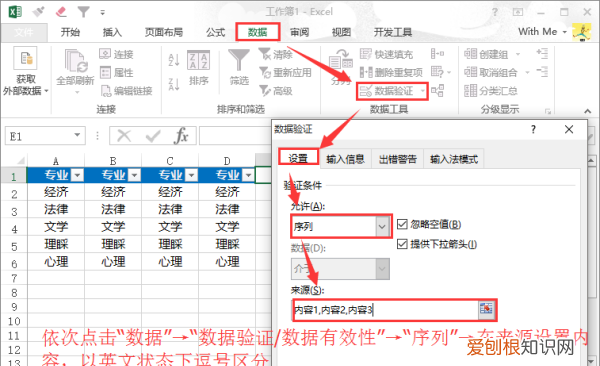Click 创建组 group button
This screenshot has height=366, width=600.
(x=487, y=54)
